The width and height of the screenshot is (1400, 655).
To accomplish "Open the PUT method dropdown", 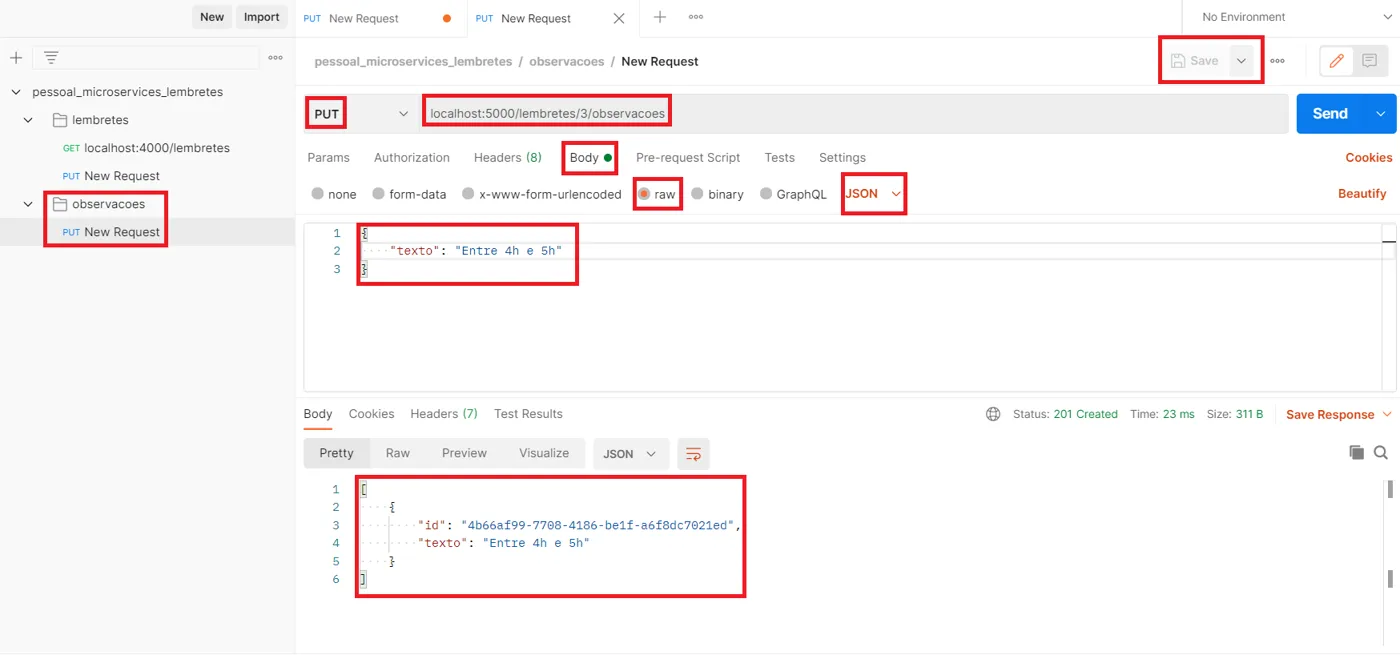I will 361,114.
